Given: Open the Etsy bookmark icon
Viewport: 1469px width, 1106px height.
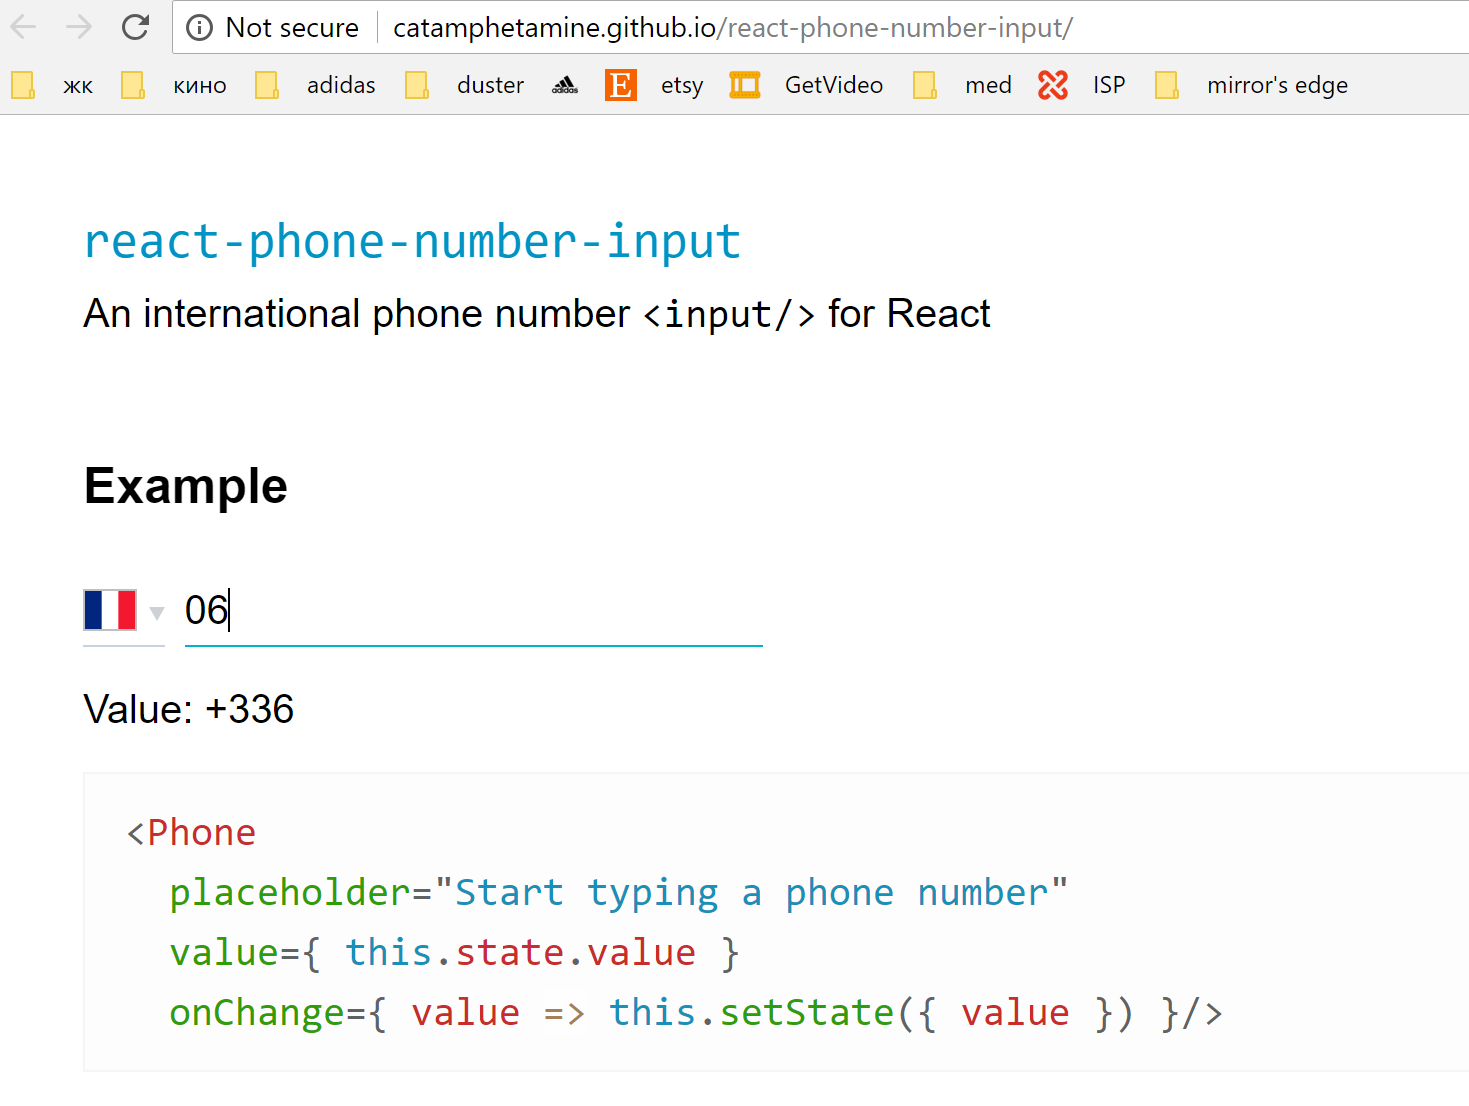Looking at the screenshot, I should coord(620,85).
